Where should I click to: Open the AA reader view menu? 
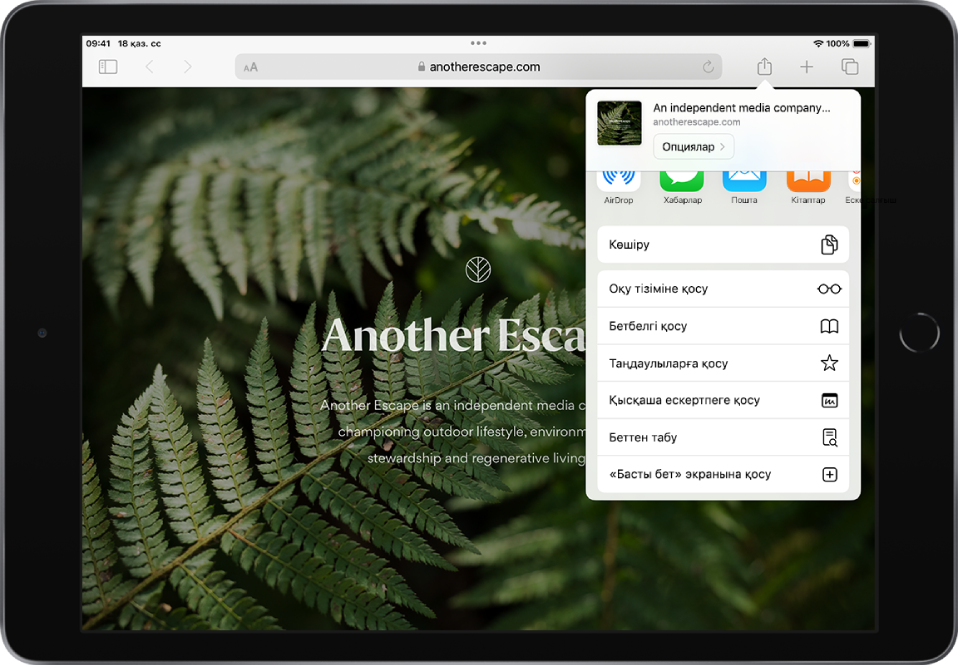(x=250, y=67)
